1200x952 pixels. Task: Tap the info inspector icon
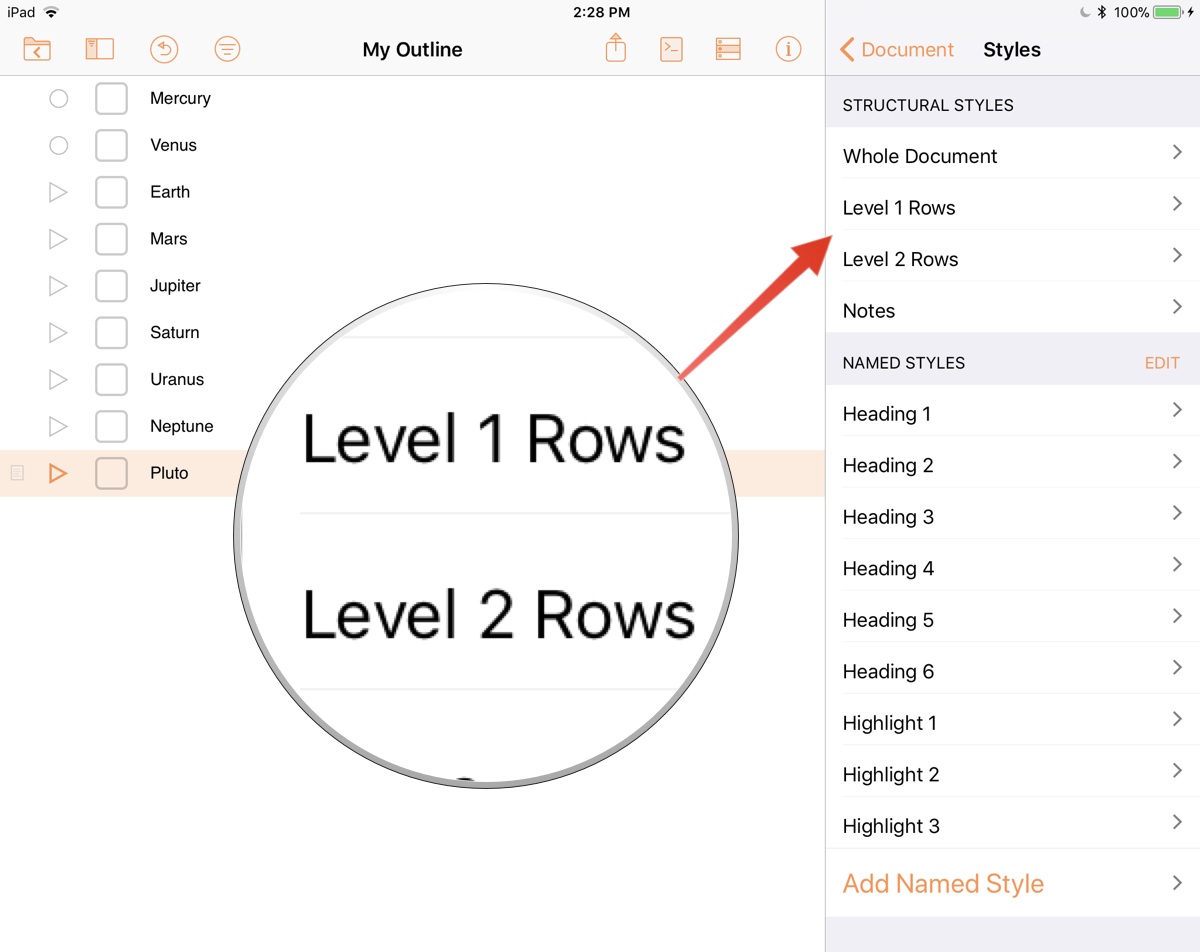[x=788, y=49]
